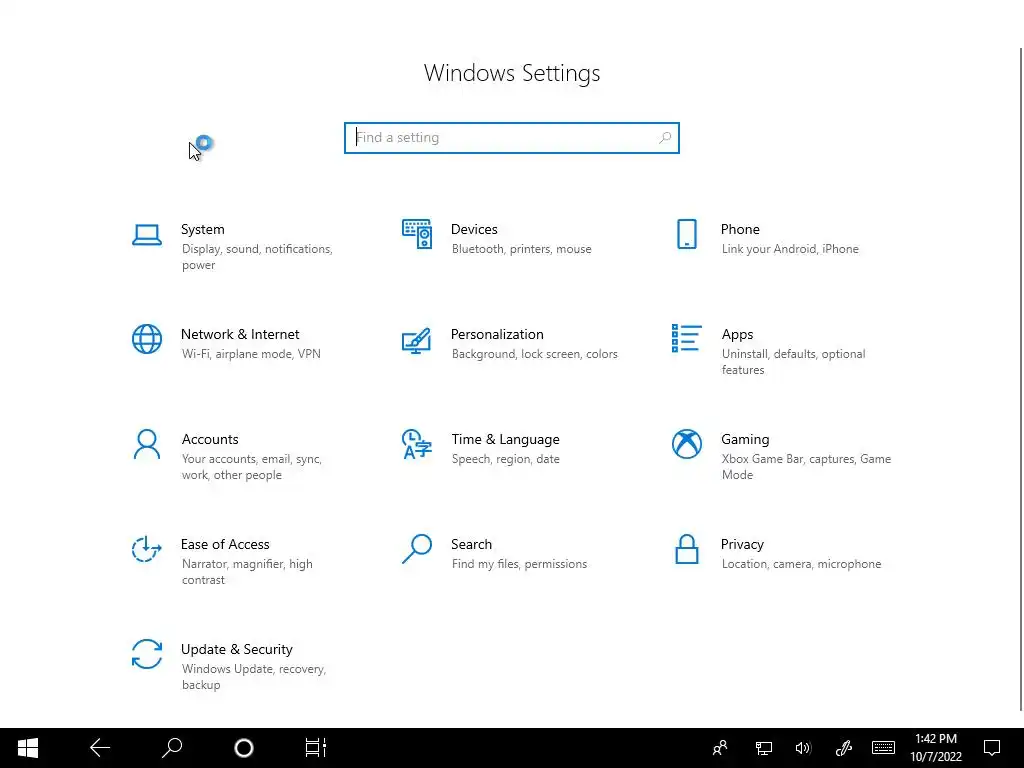The image size is (1024, 768).
Task: Click 'Windows Update, recovery, backup' text
Action: click(x=253, y=677)
